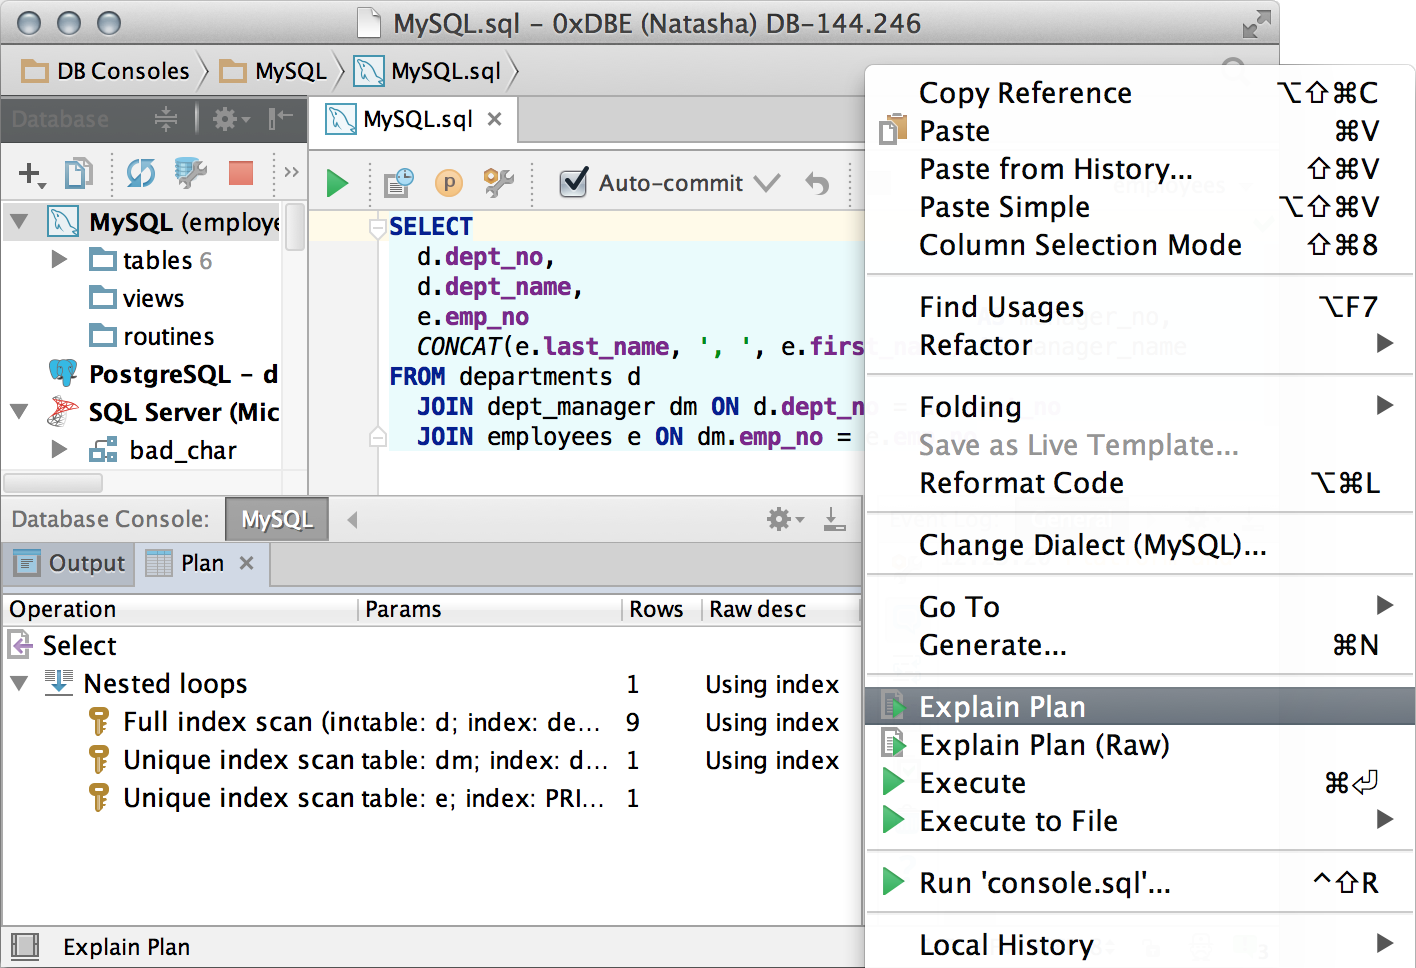Click the MySQL.sql breadcrumb

pyautogui.click(x=428, y=71)
